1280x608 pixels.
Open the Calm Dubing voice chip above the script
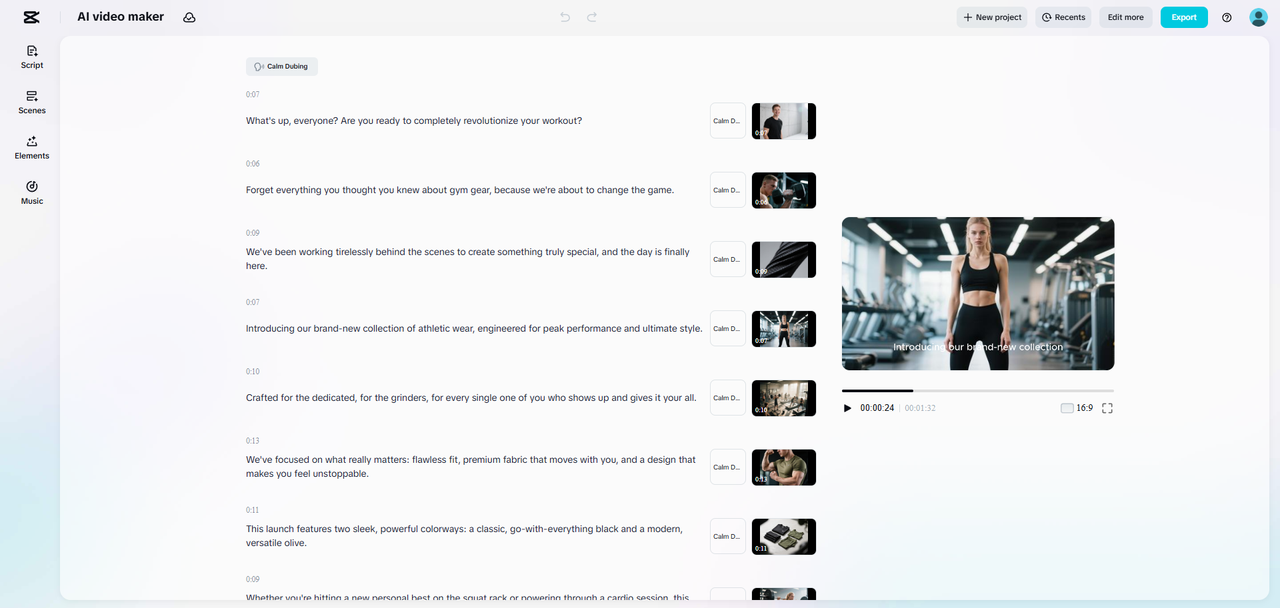pyautogui.click(x=281, y=66)
